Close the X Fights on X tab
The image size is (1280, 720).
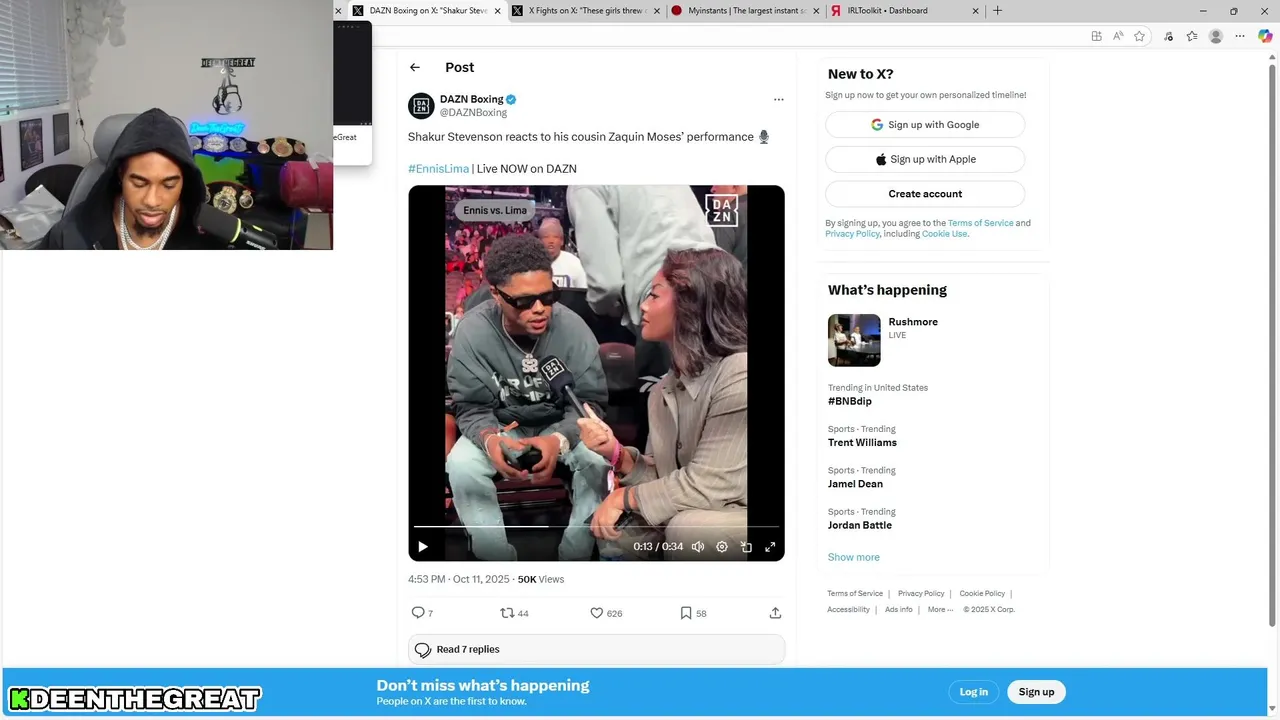(x=657, y=11)
